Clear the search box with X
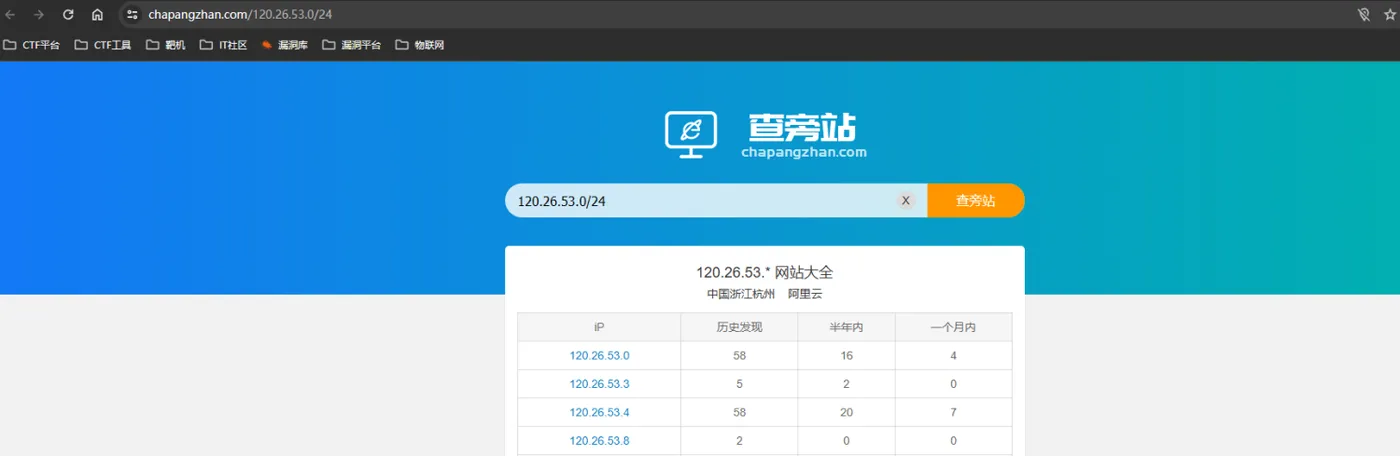 point(906,201)
